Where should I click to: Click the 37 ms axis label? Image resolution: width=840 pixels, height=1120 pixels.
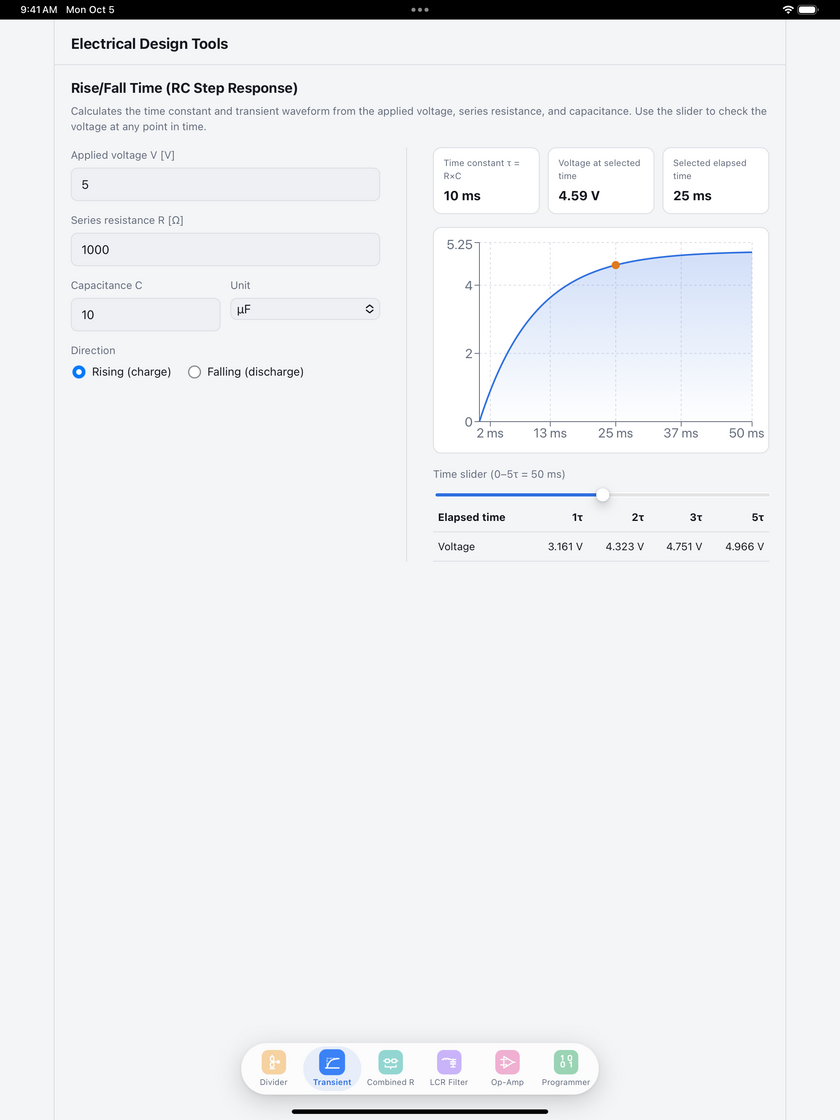[x=681, y=433]
